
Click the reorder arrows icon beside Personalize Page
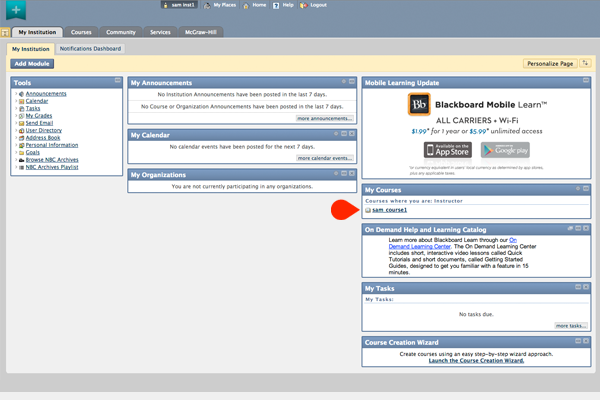pyautogui.click(x=585, y=63)
